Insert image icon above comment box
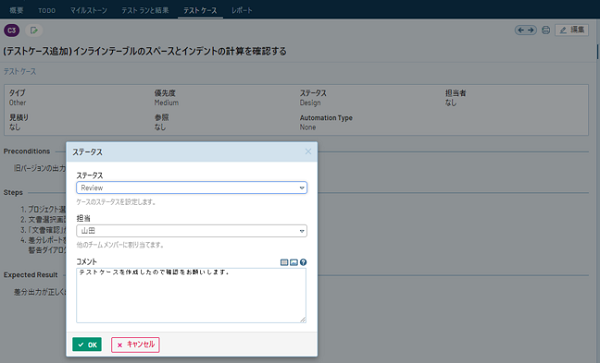This screenshot has width=600, height=363. 294,262
